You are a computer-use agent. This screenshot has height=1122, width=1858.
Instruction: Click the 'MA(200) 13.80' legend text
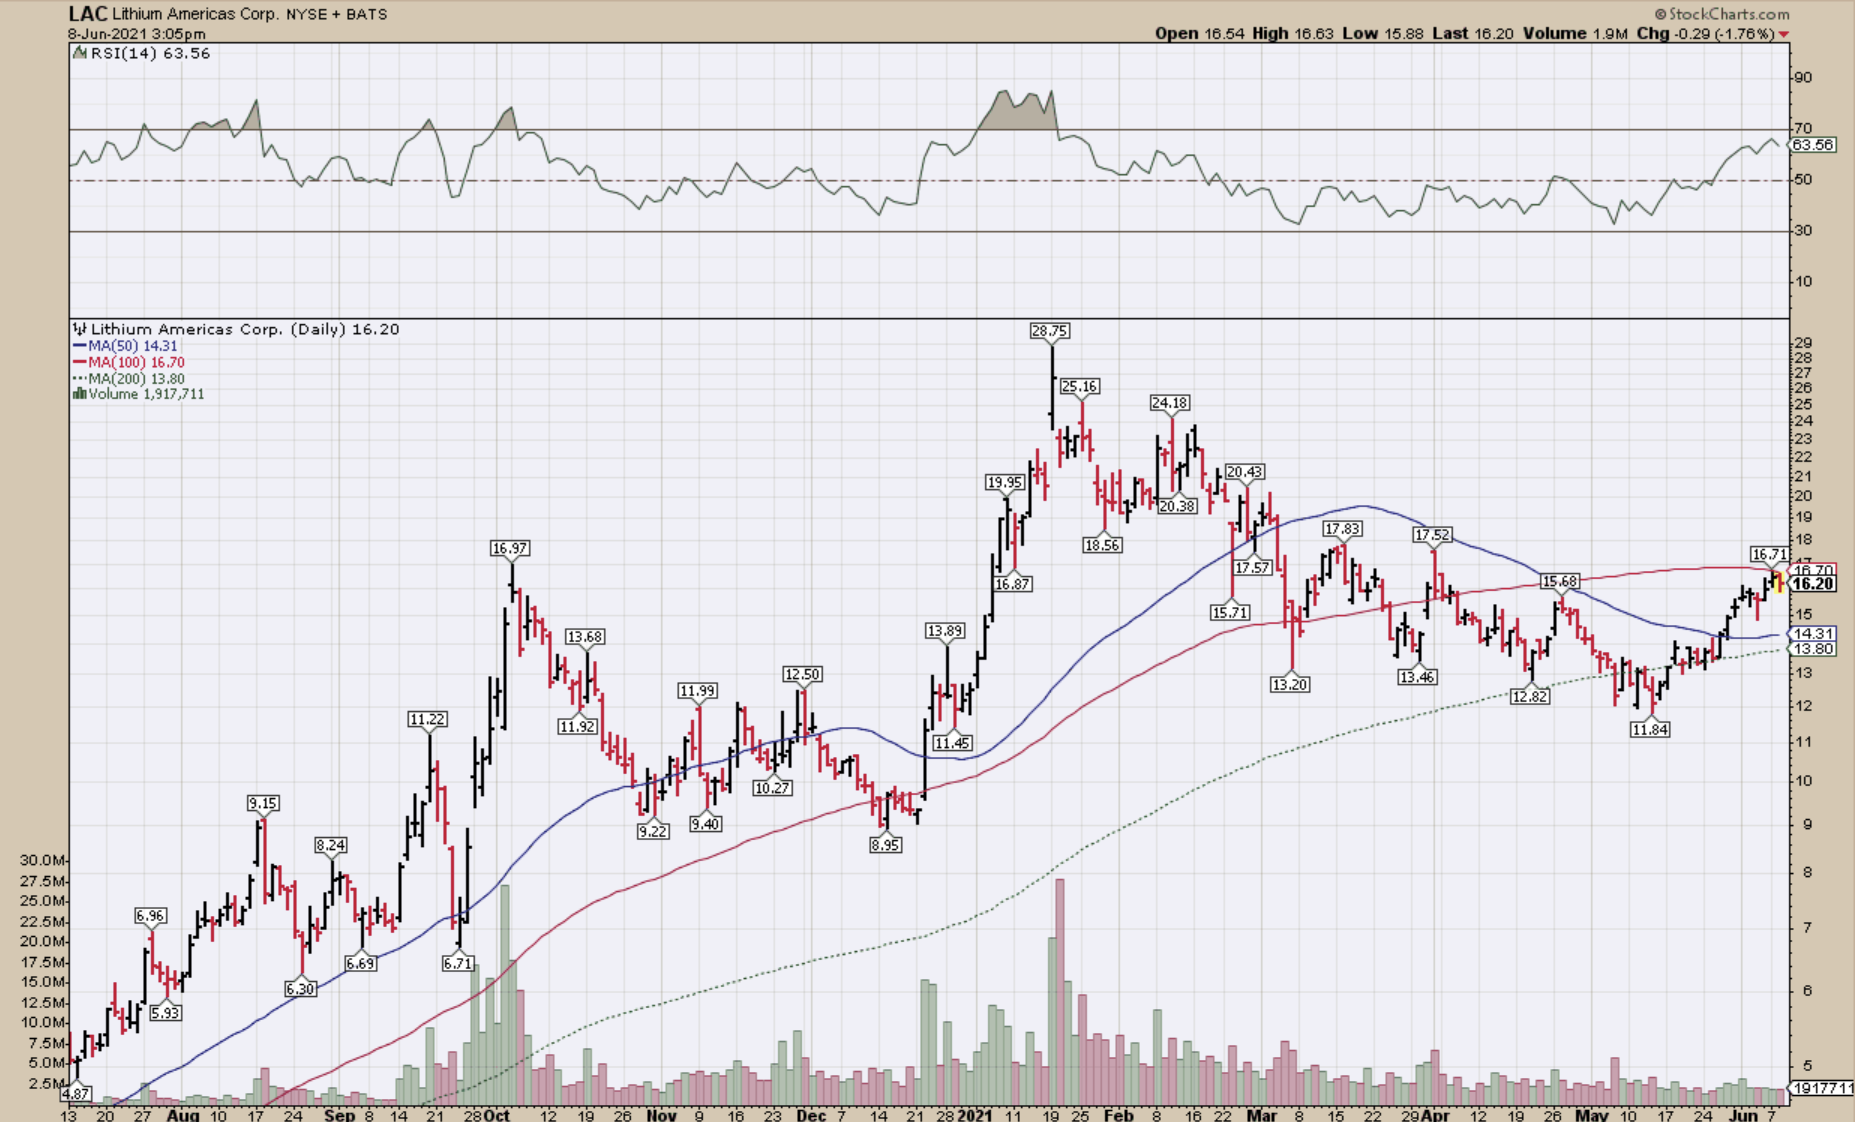pos(137,379)
